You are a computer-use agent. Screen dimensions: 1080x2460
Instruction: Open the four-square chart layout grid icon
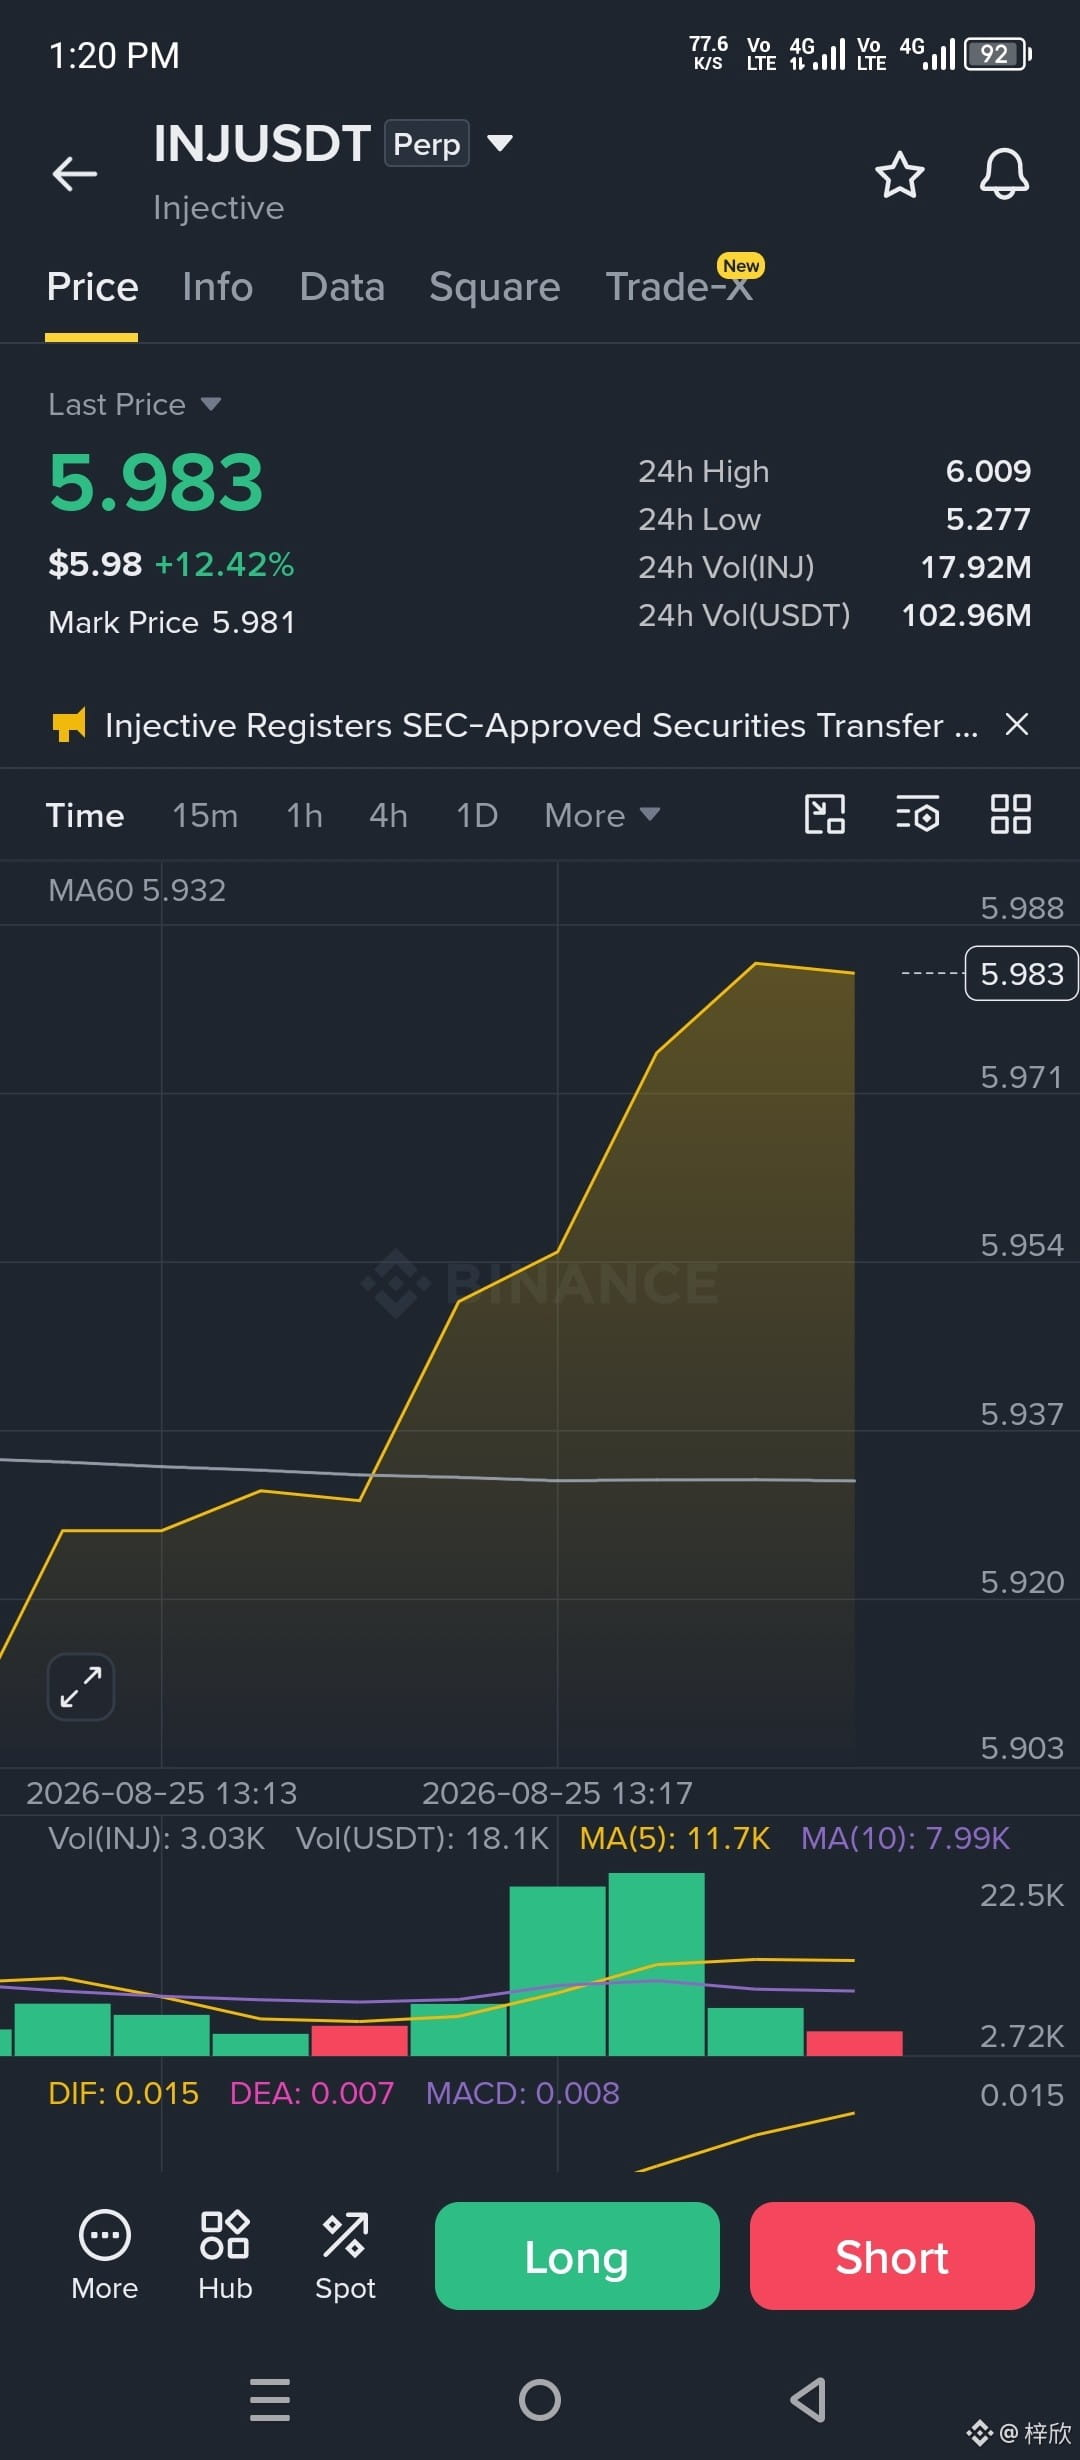click(x=1010, y=814)
